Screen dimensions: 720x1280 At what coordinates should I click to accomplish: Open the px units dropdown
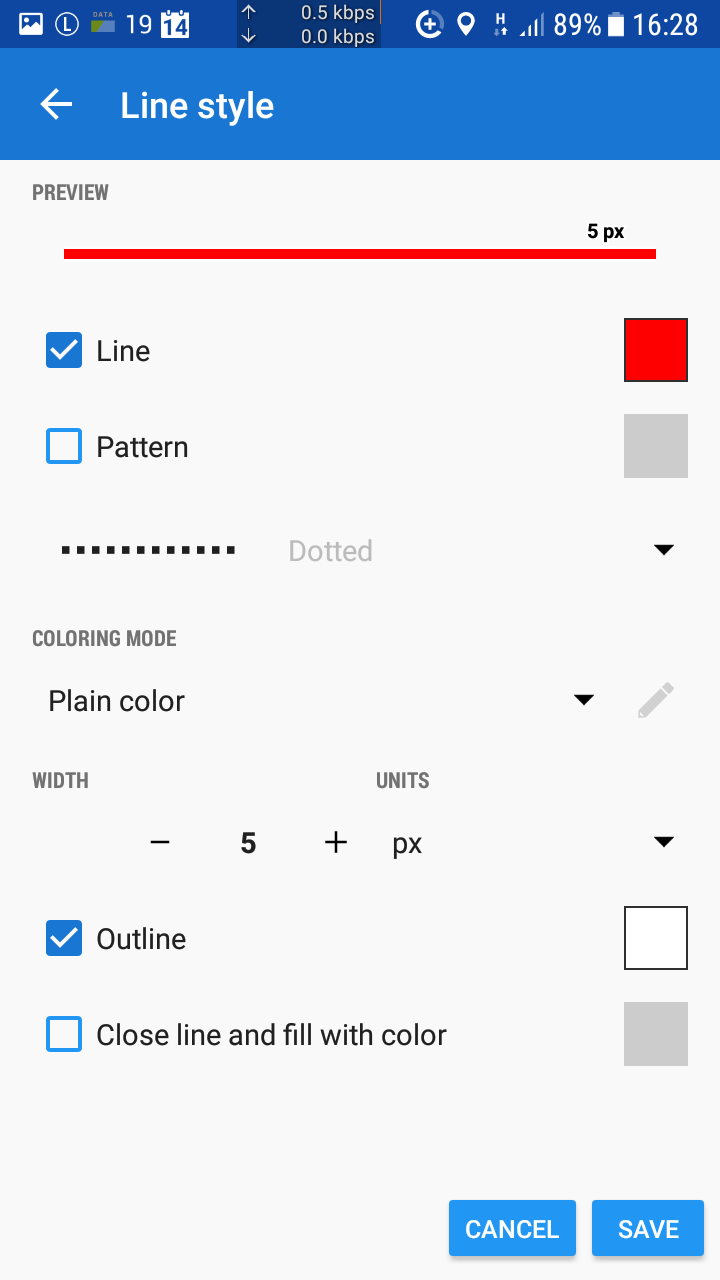click(x=664, y=843)
